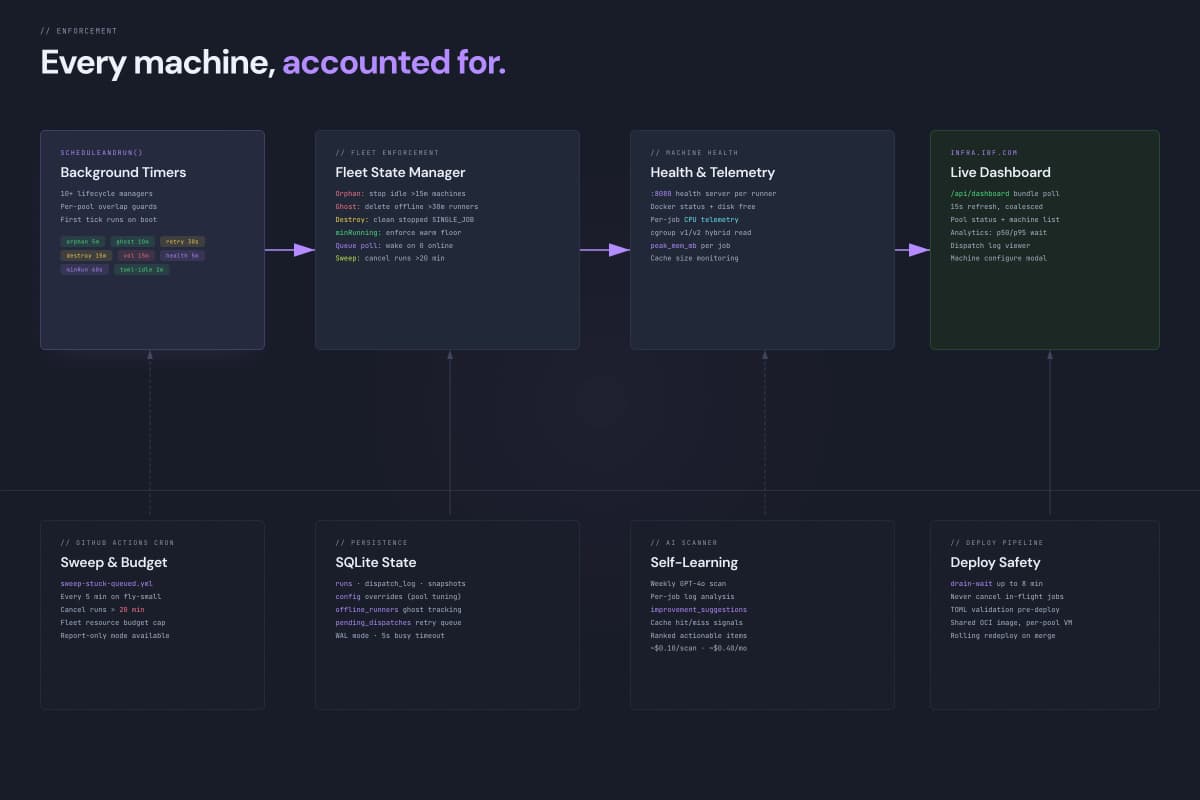Click the 'tomi-idle 2m' timer tag
The width and height of the screenshot is (1200, 800).
pos(142,269)
